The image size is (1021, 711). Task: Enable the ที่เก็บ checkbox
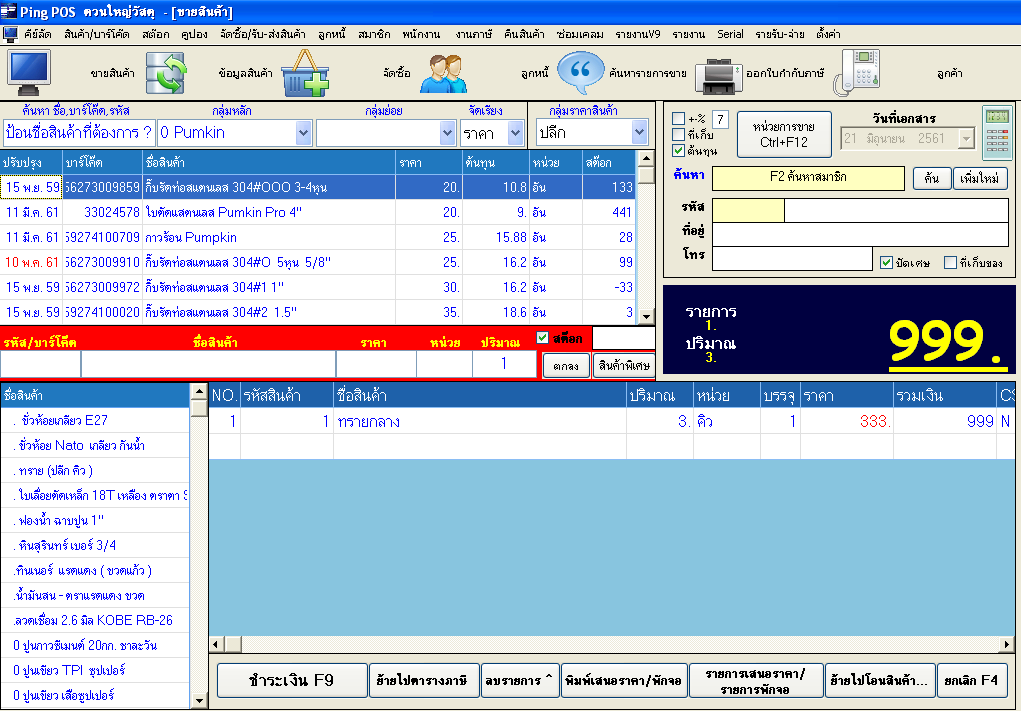679,135
